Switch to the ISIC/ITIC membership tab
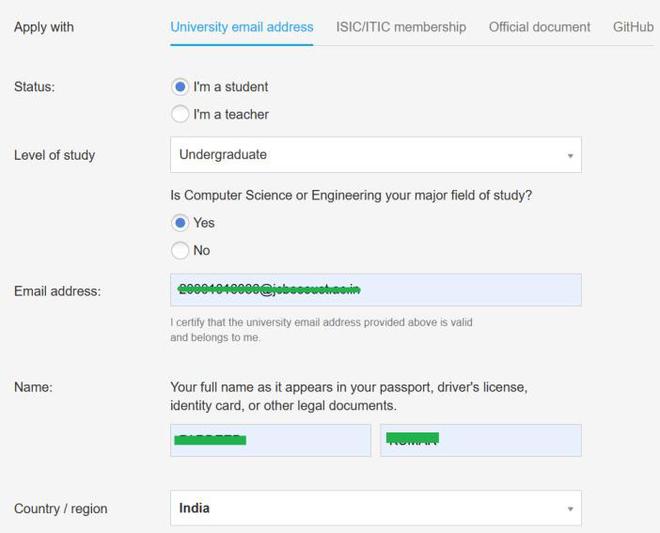Image resolution: width=660 pixels, height=533 pixels. 400,27
